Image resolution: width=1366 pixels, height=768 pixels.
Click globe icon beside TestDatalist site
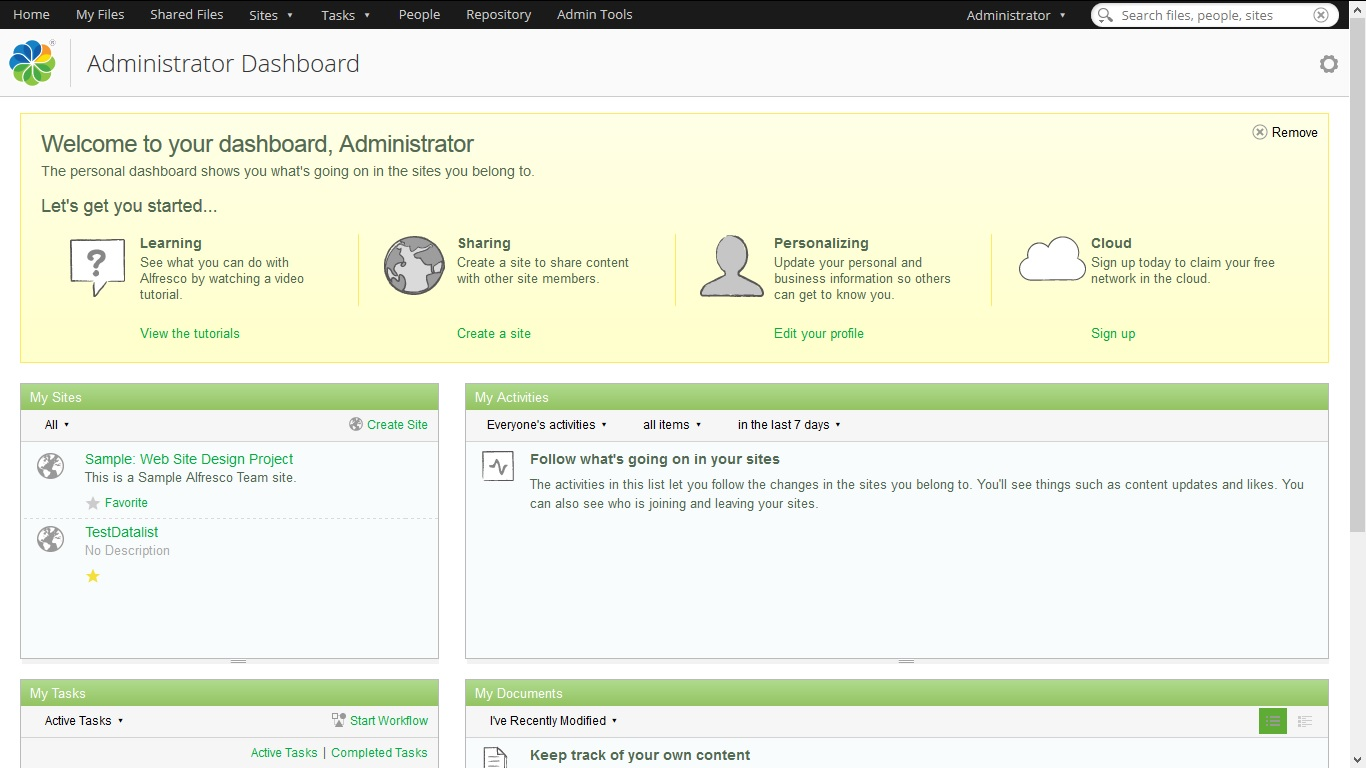coord(50,539)
